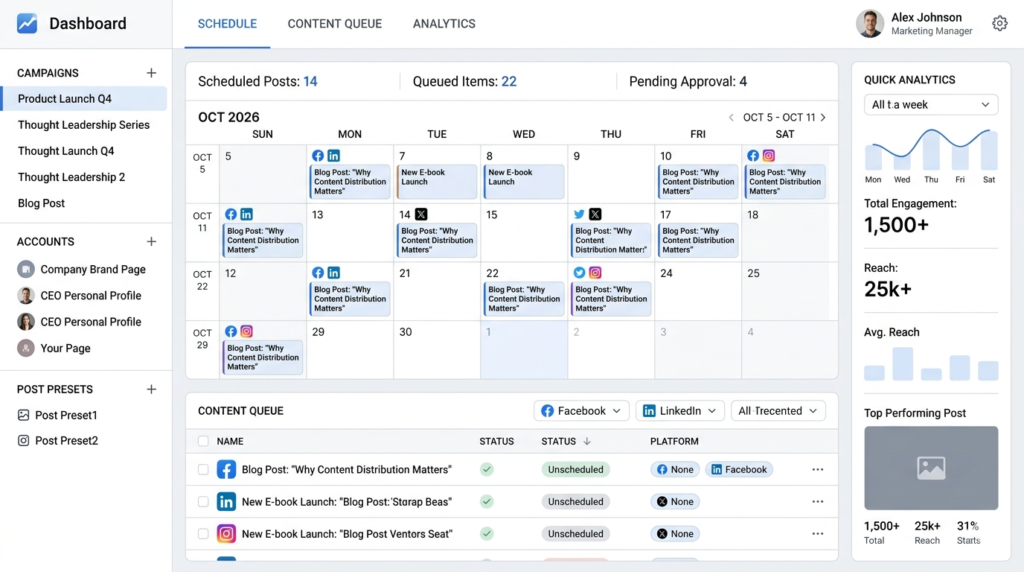Add a new account with plus icon

151,241
